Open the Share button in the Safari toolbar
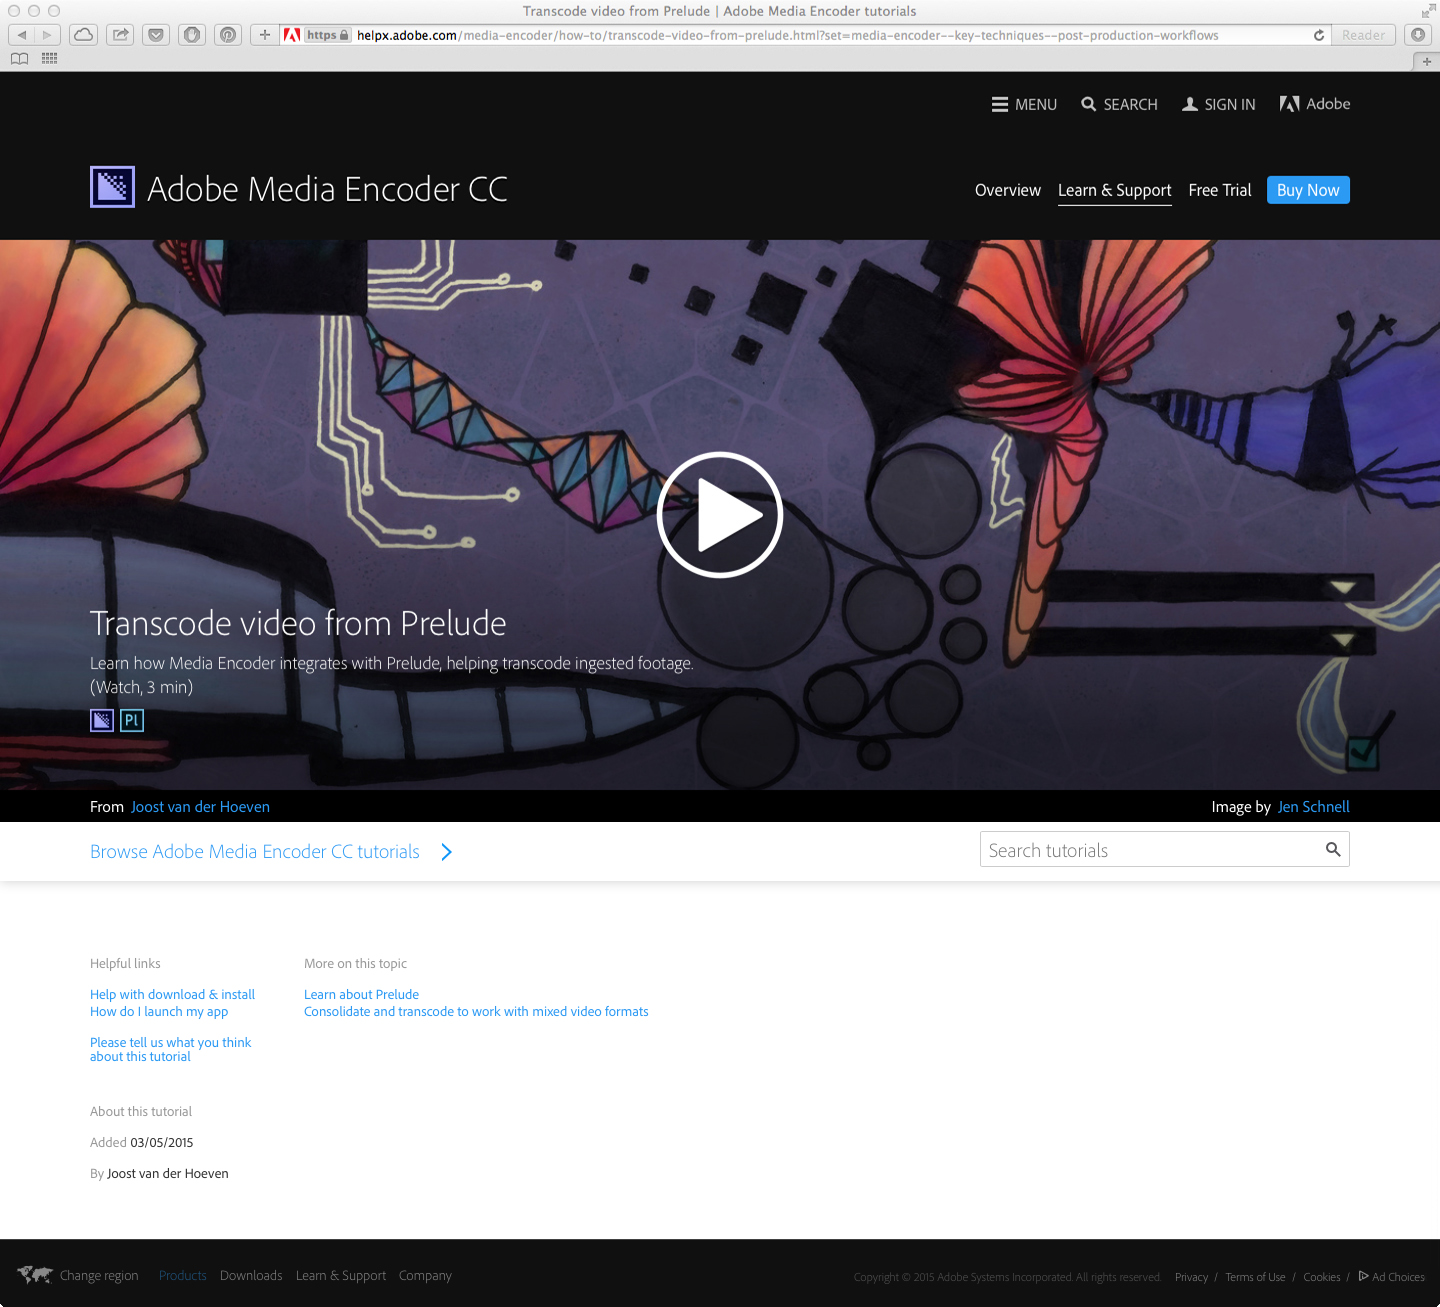 tap(120, 35)
